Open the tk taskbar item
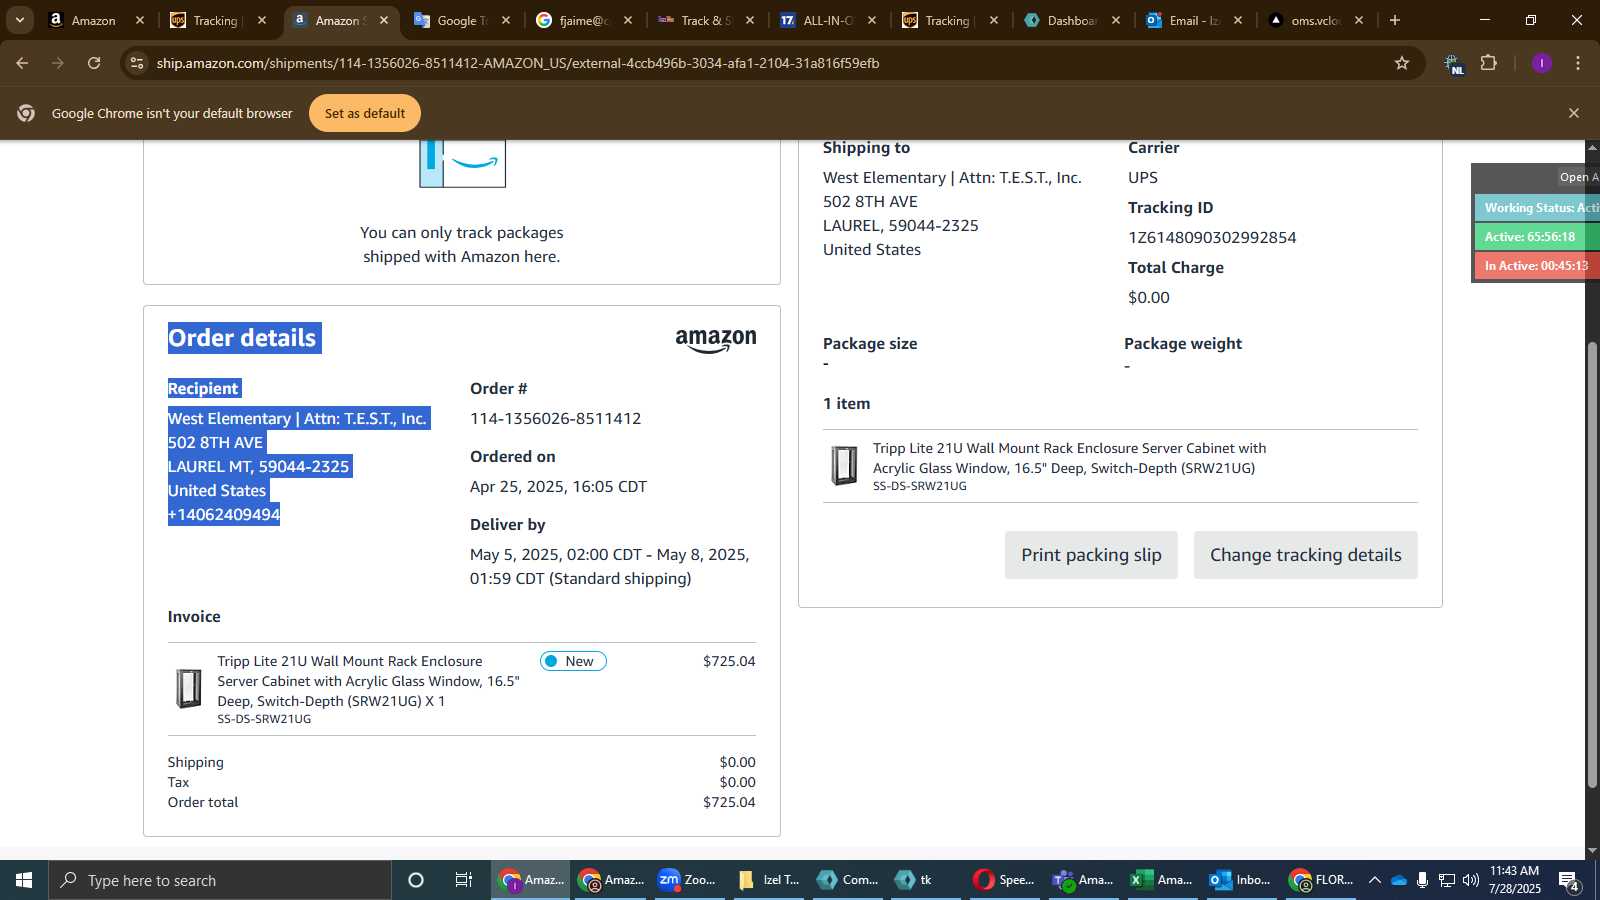This screenshot has width=1600, height=900. click(x=925, y=880)
